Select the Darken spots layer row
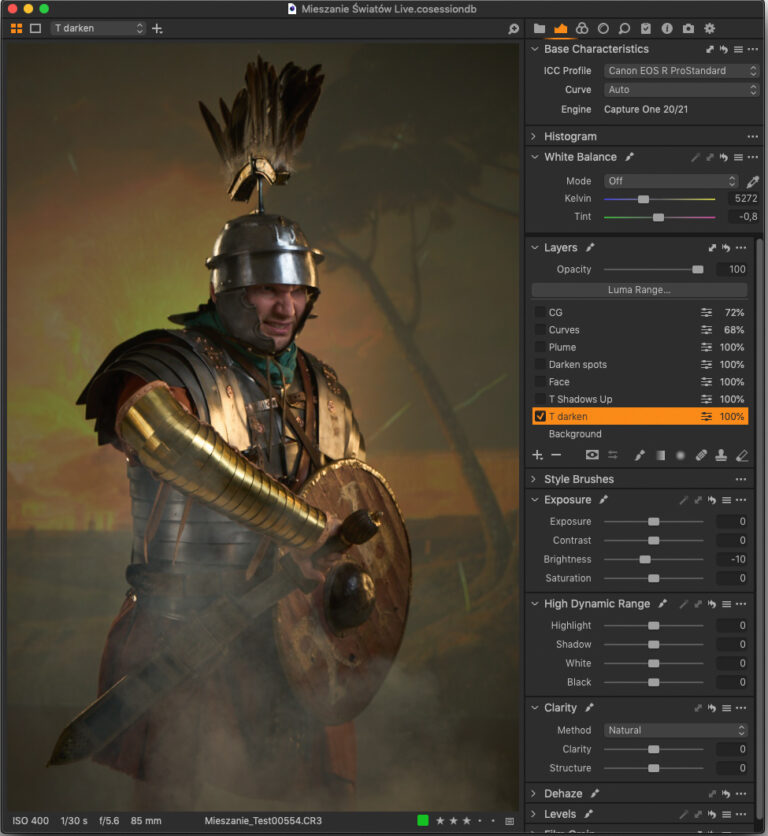 click(640, 364)
